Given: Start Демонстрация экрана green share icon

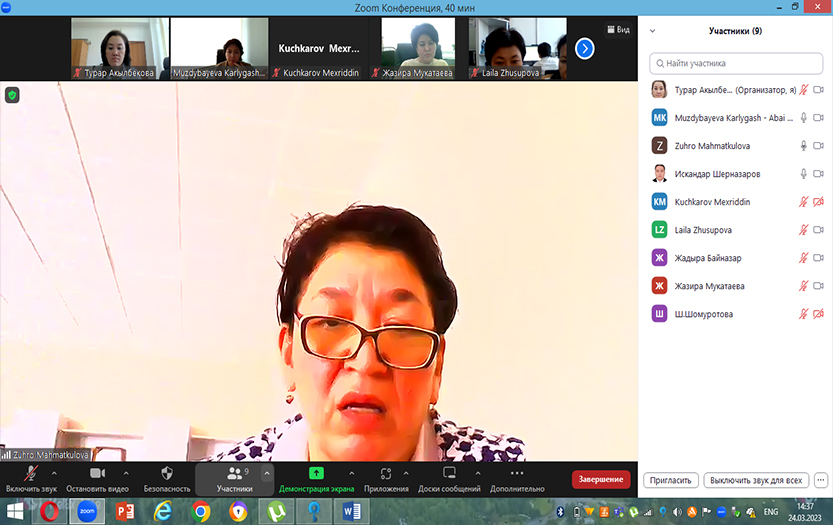Looking at the screenshot, I should [316, 473].
